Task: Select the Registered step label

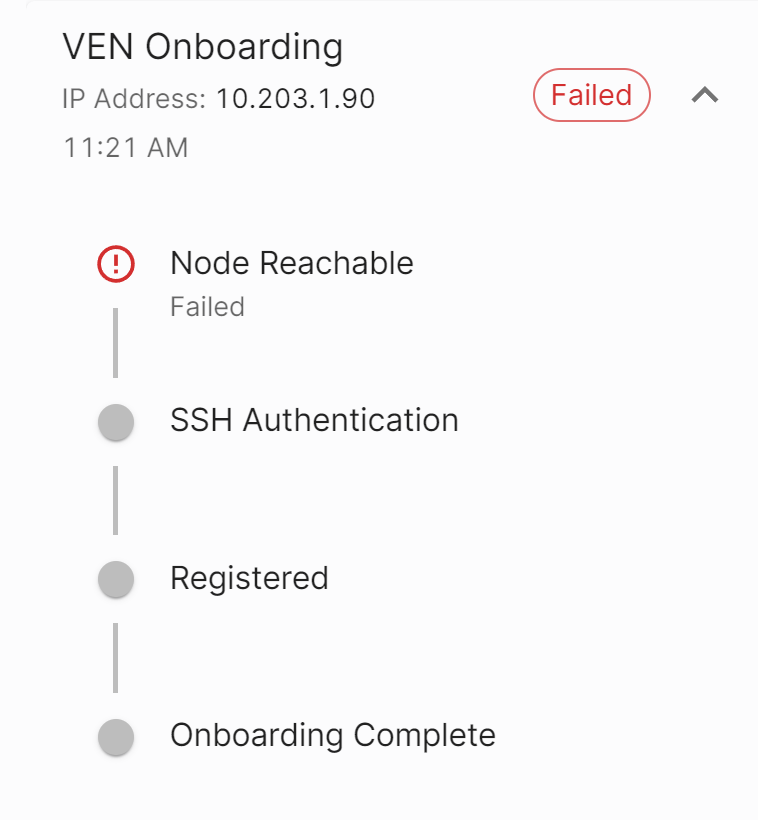Action: 249,578
